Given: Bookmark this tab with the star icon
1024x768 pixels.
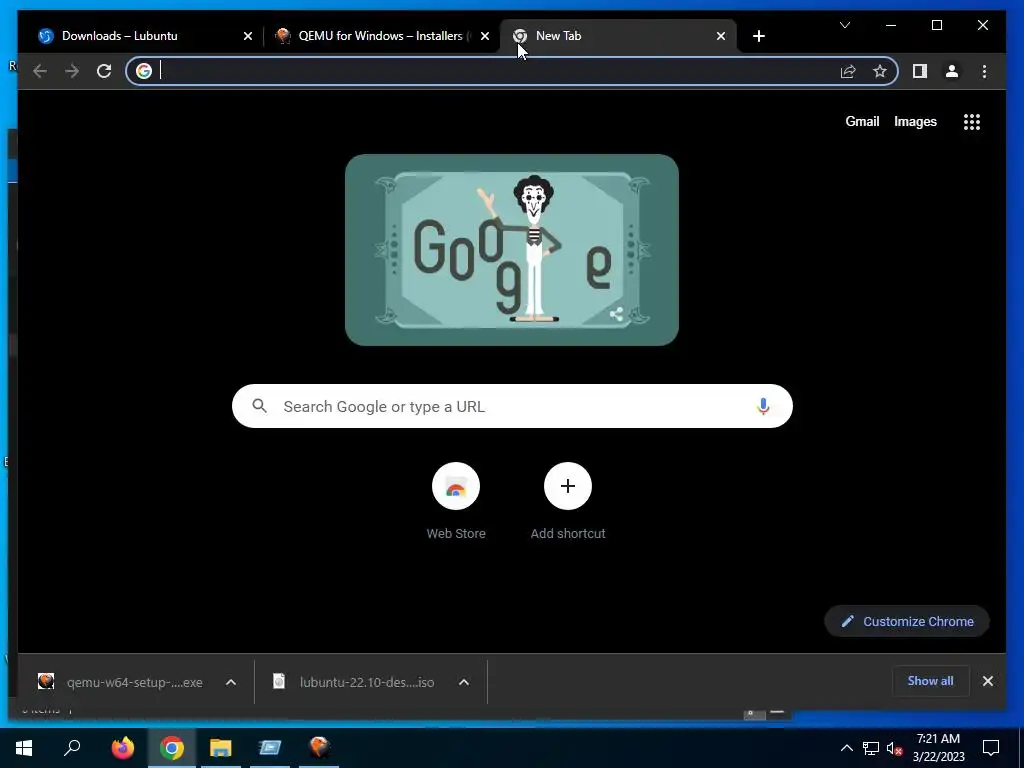Looking at the screenshot, I should click(880, 71).
